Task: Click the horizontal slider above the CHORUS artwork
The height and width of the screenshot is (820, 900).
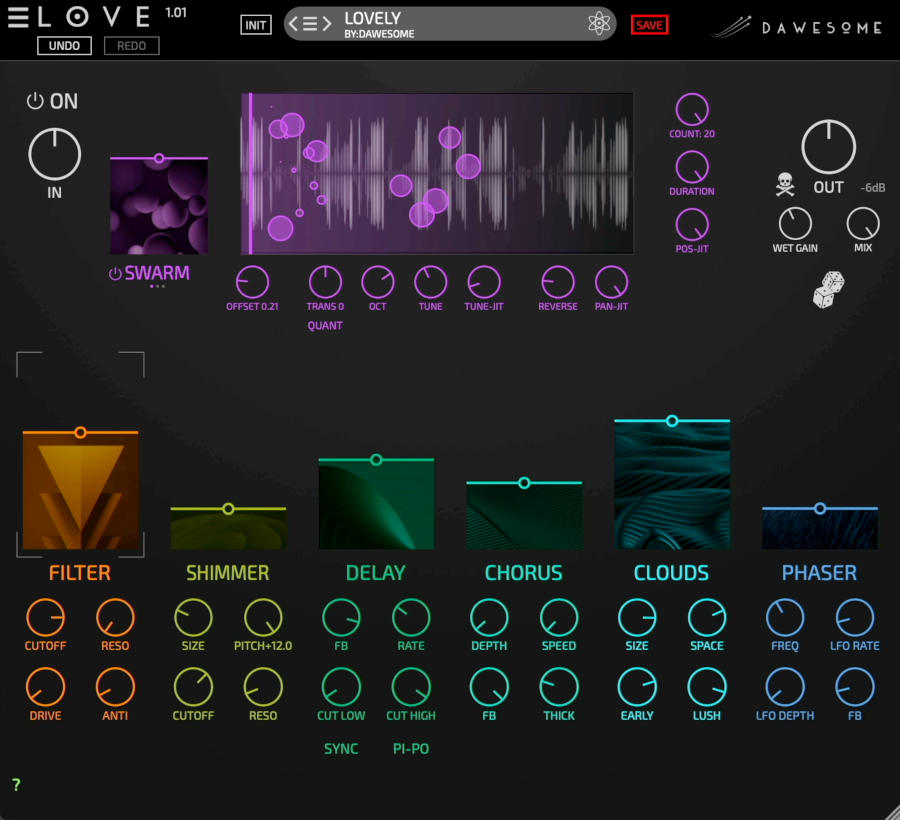Action: click(524, 482)
